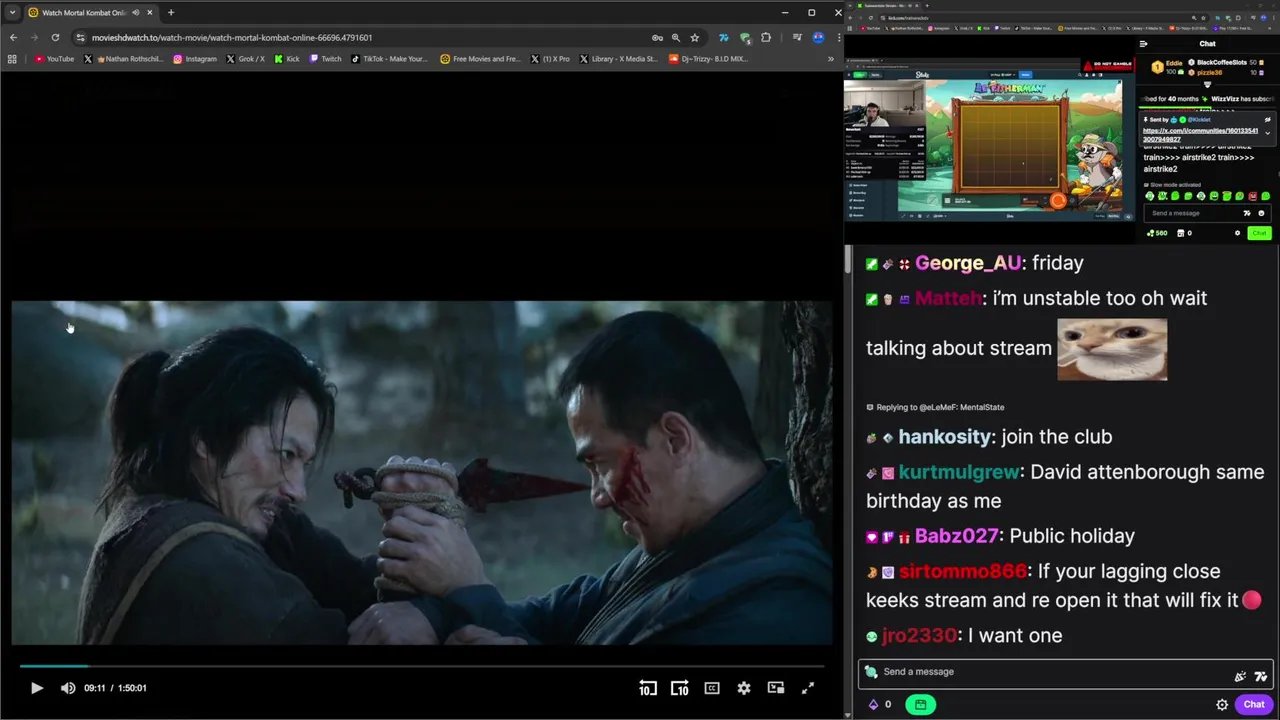Click the 7TV icon in large chat input
The width and height of the screenshot is (1280, 720).
pos(1260,676)
